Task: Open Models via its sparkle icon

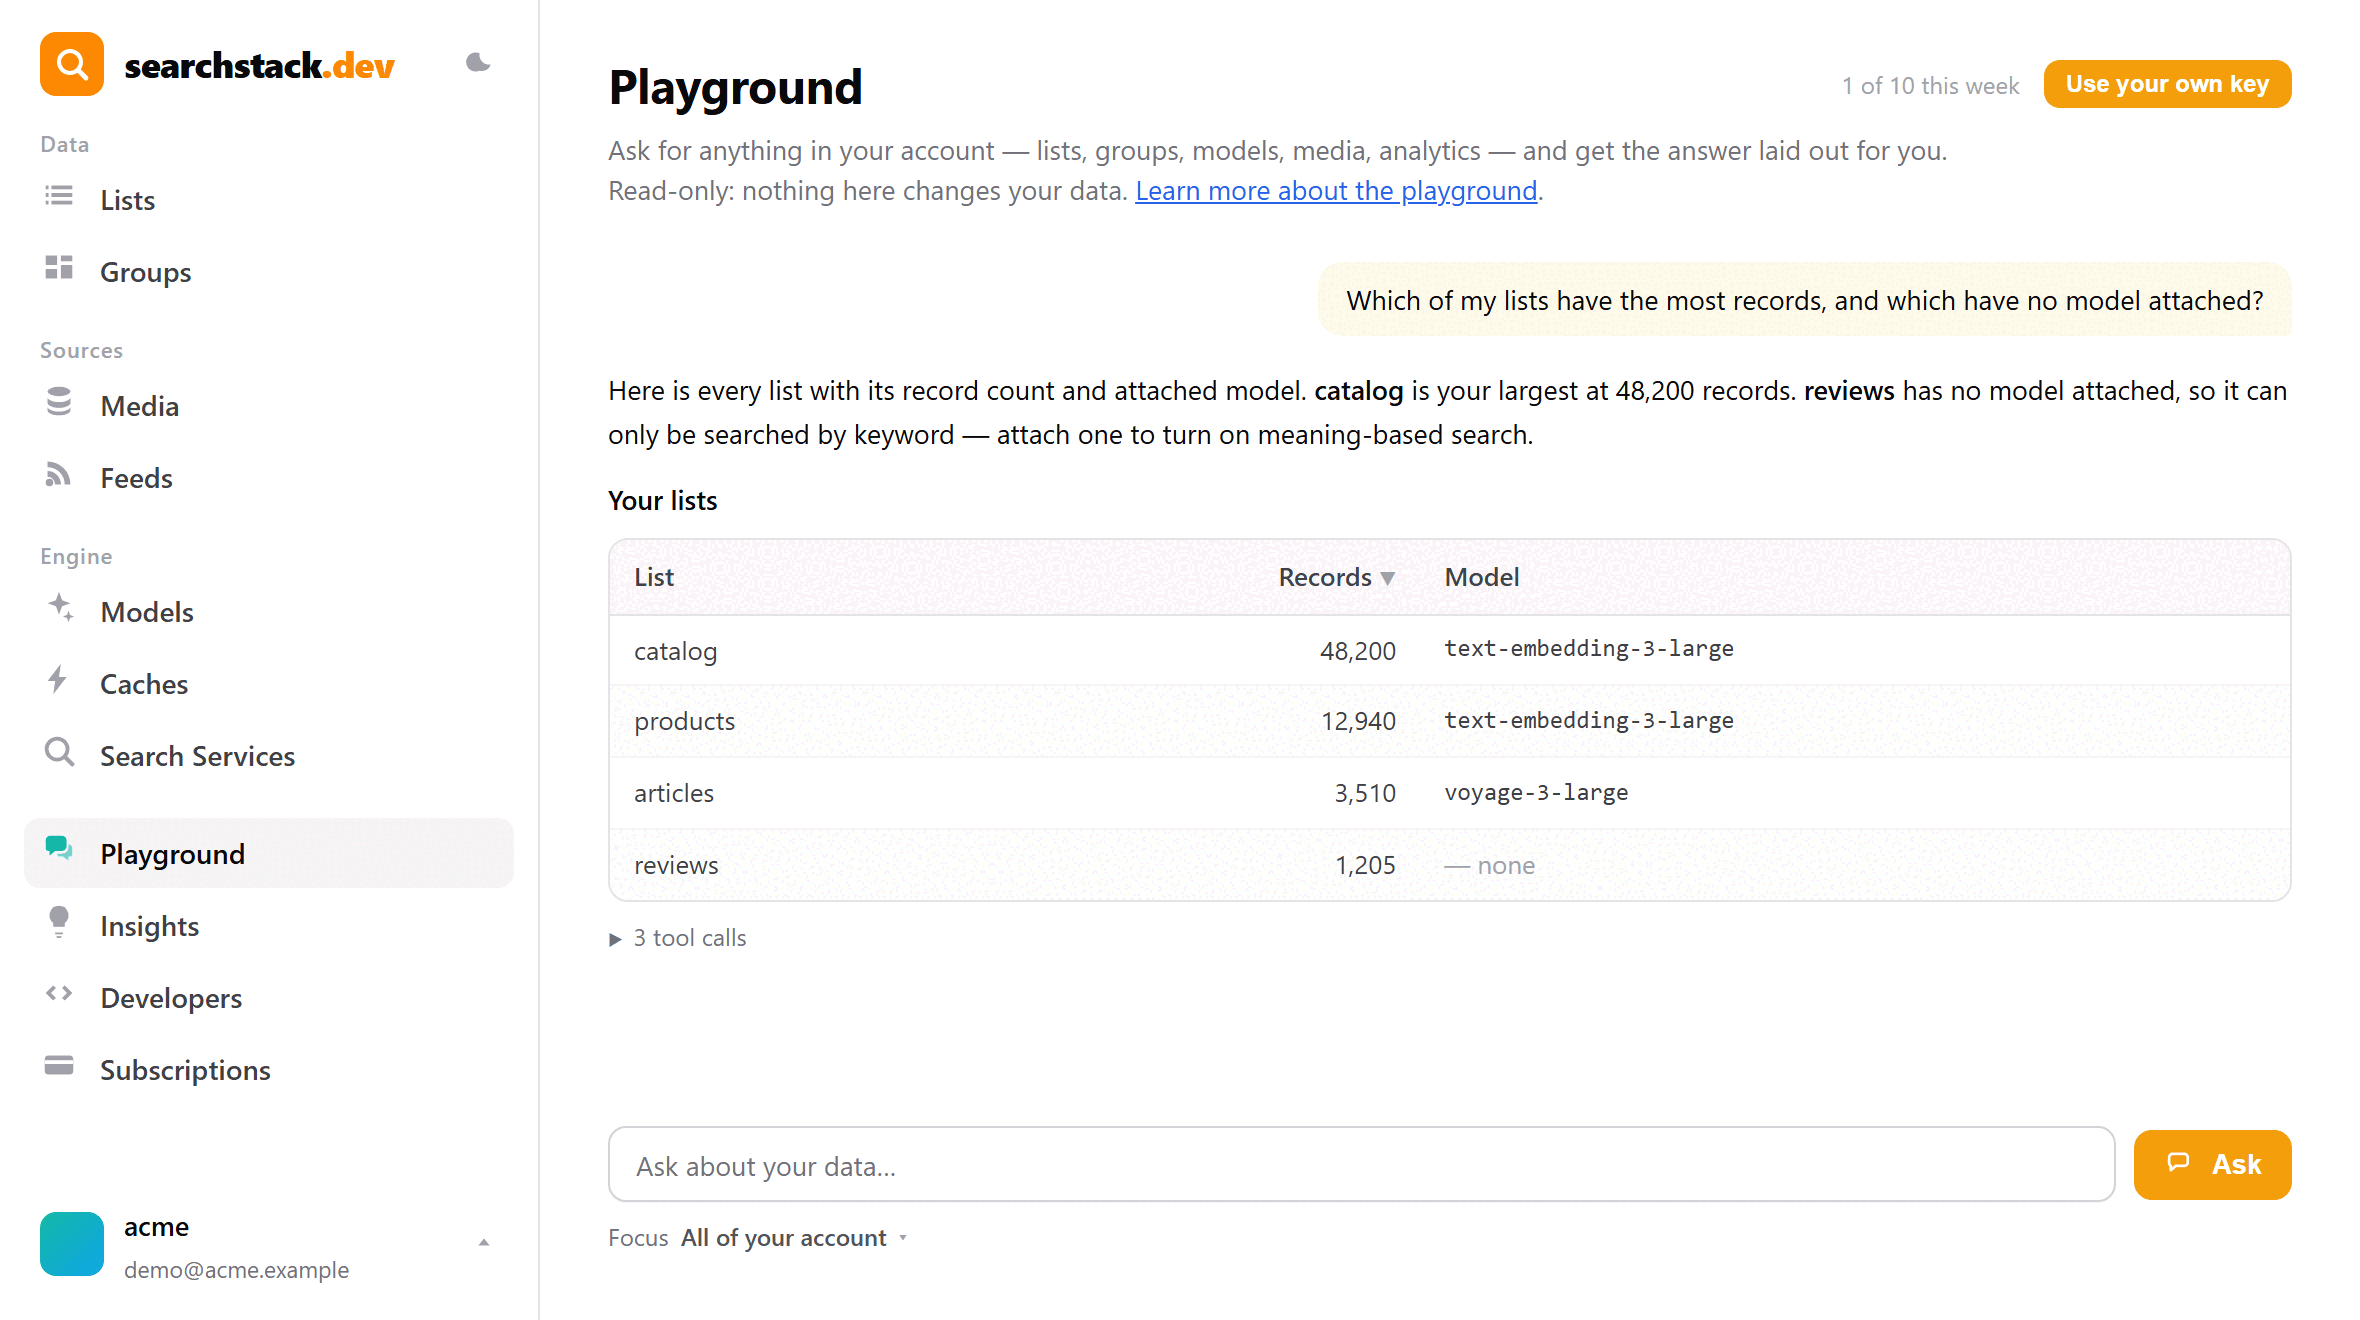Action: [61, 608]
